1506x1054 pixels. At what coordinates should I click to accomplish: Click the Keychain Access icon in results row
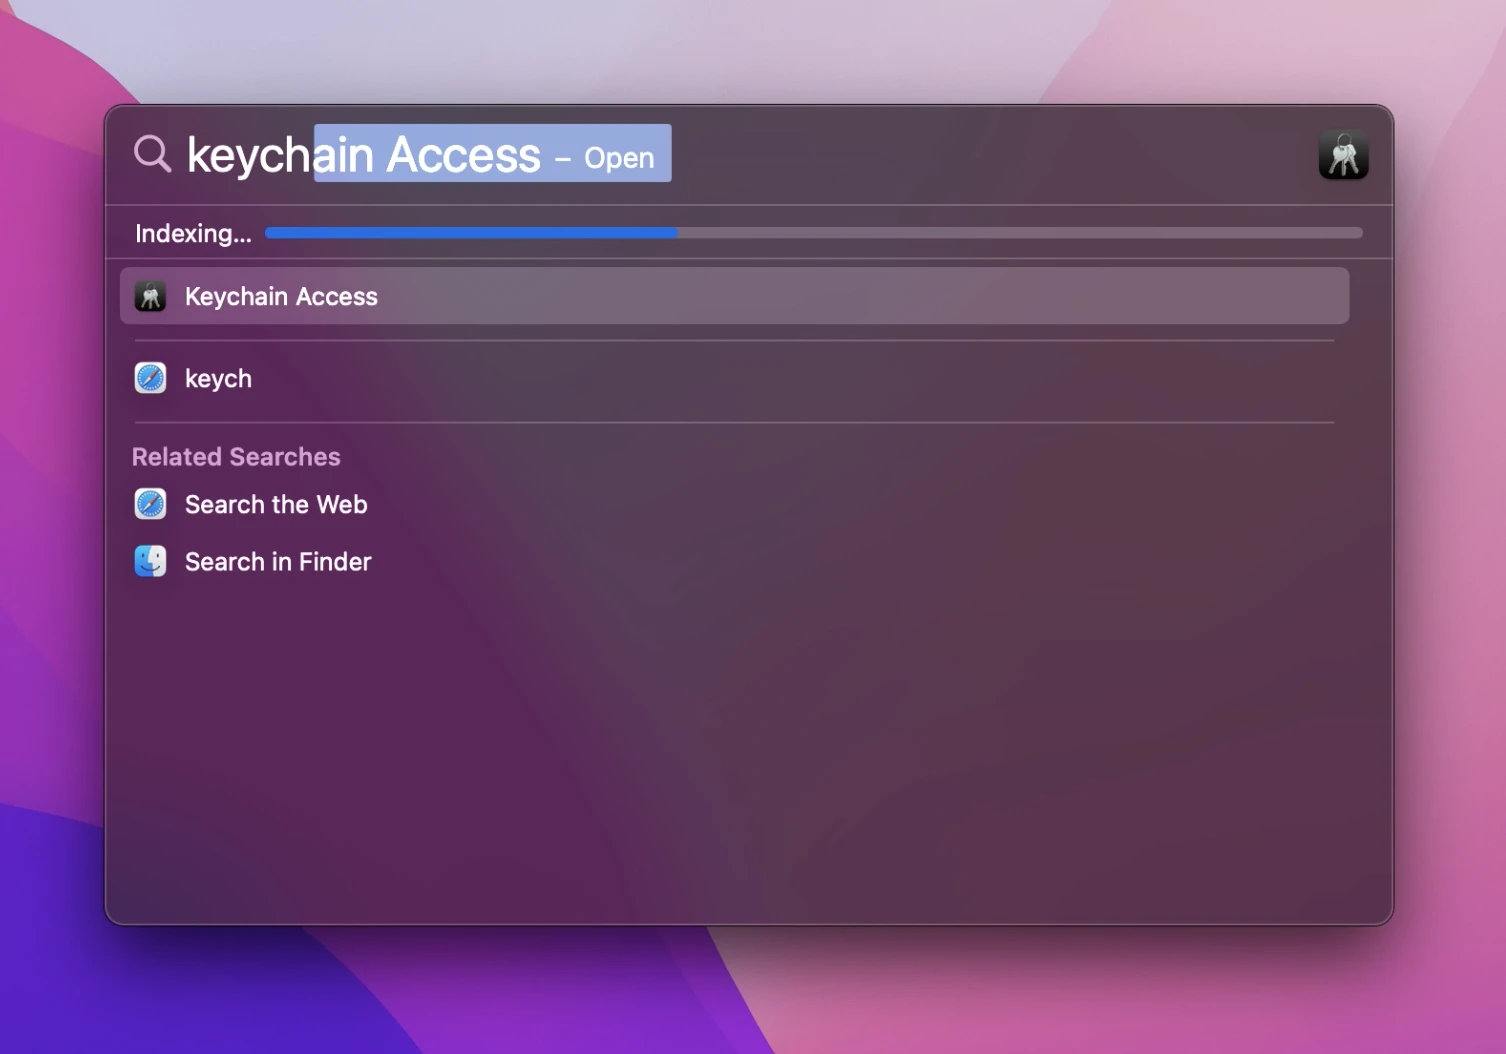coord(151,296)
